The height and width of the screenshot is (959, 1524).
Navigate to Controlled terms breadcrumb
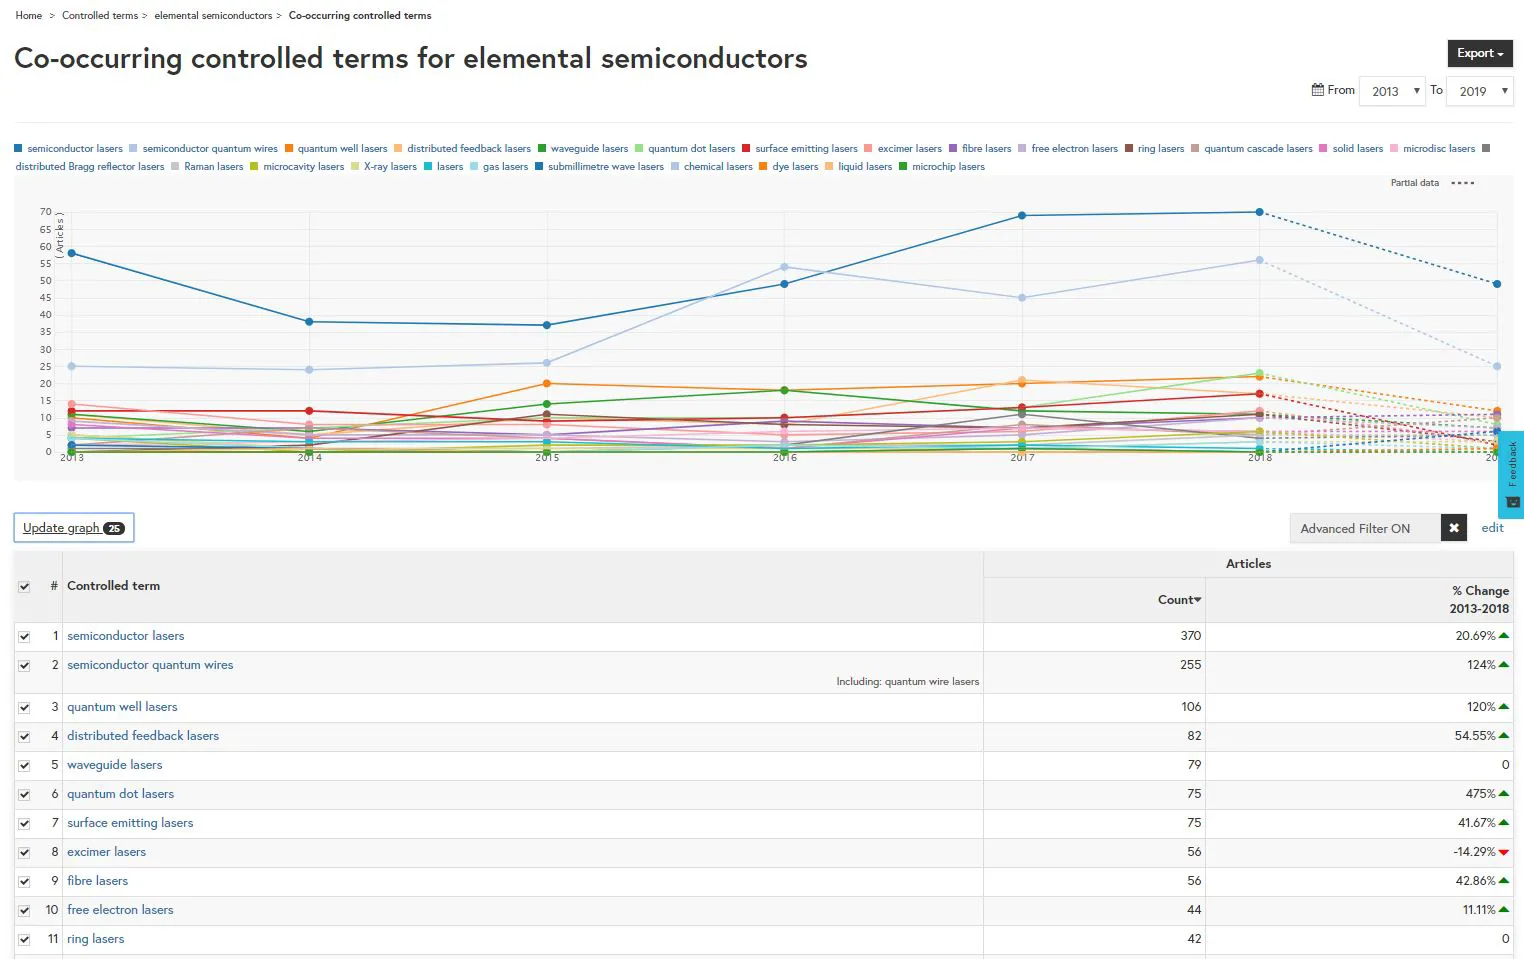100,16
